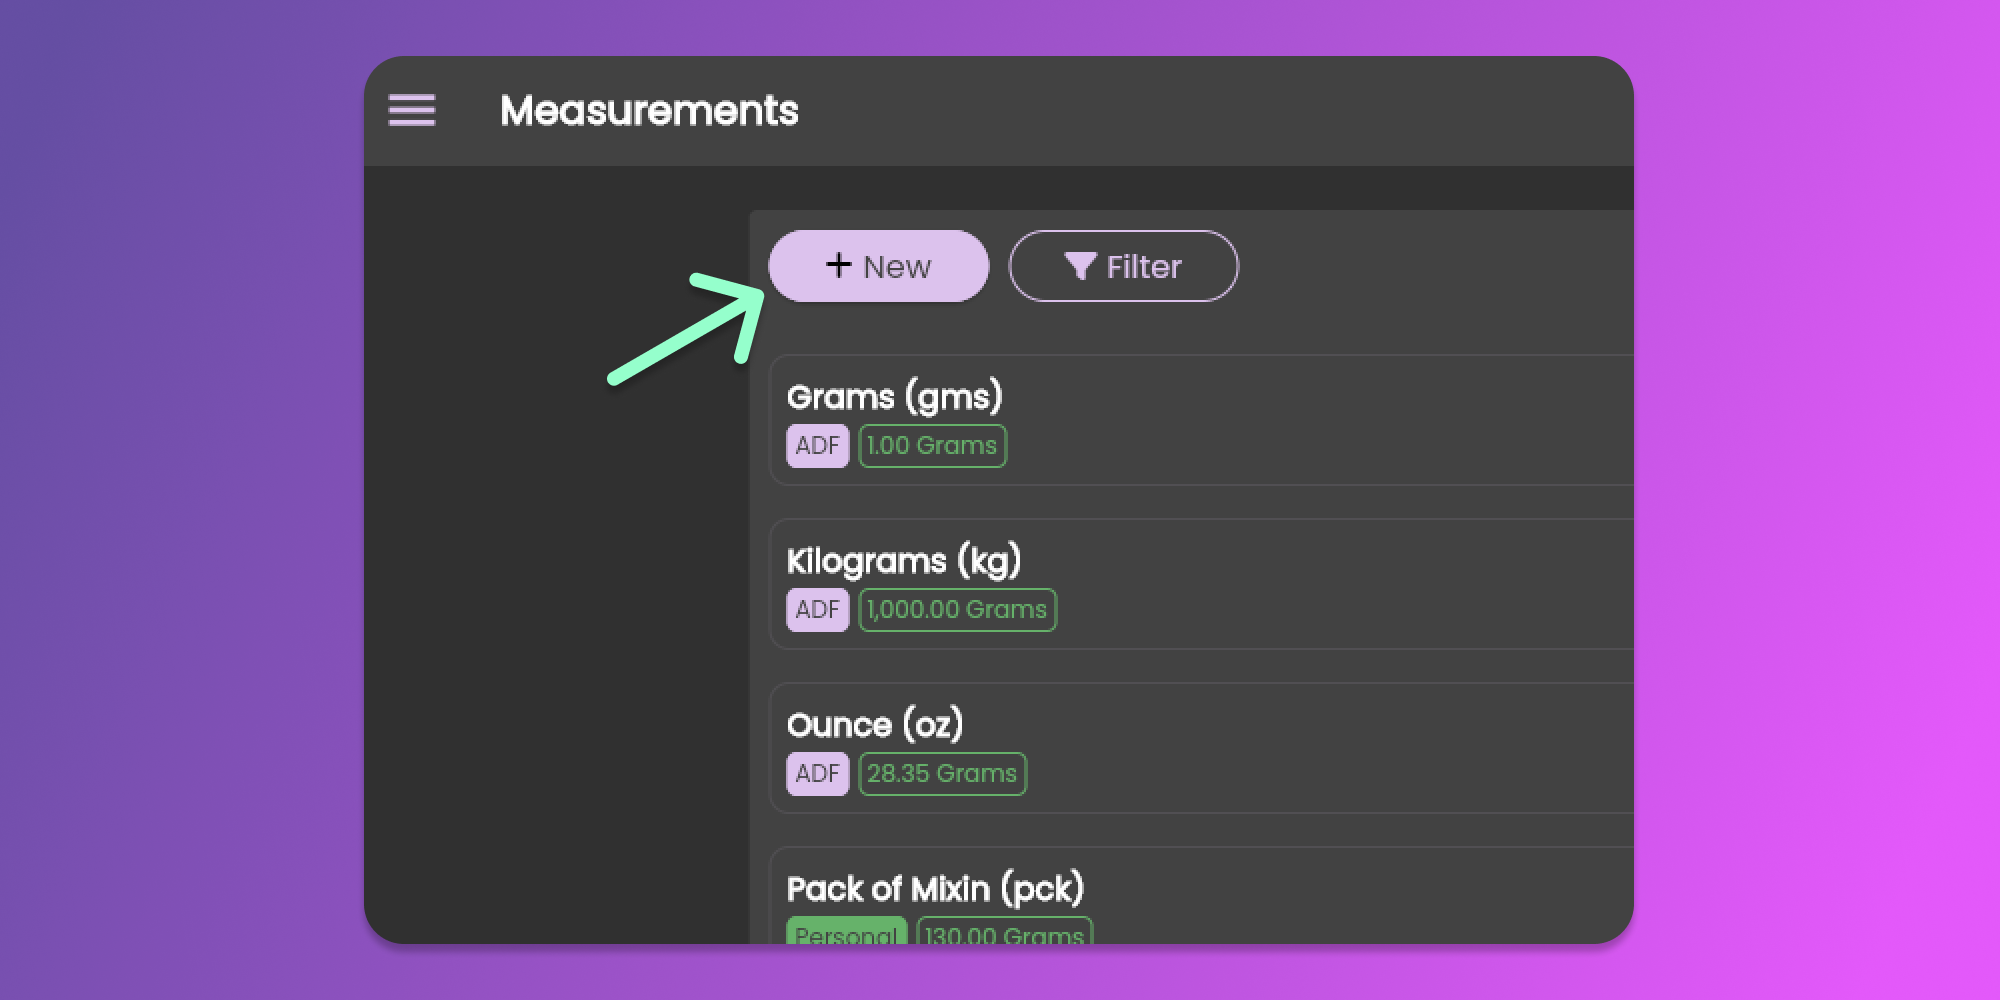Click the ADF tag under Ounce
2000x1000 pixels.
click(817, 774)
